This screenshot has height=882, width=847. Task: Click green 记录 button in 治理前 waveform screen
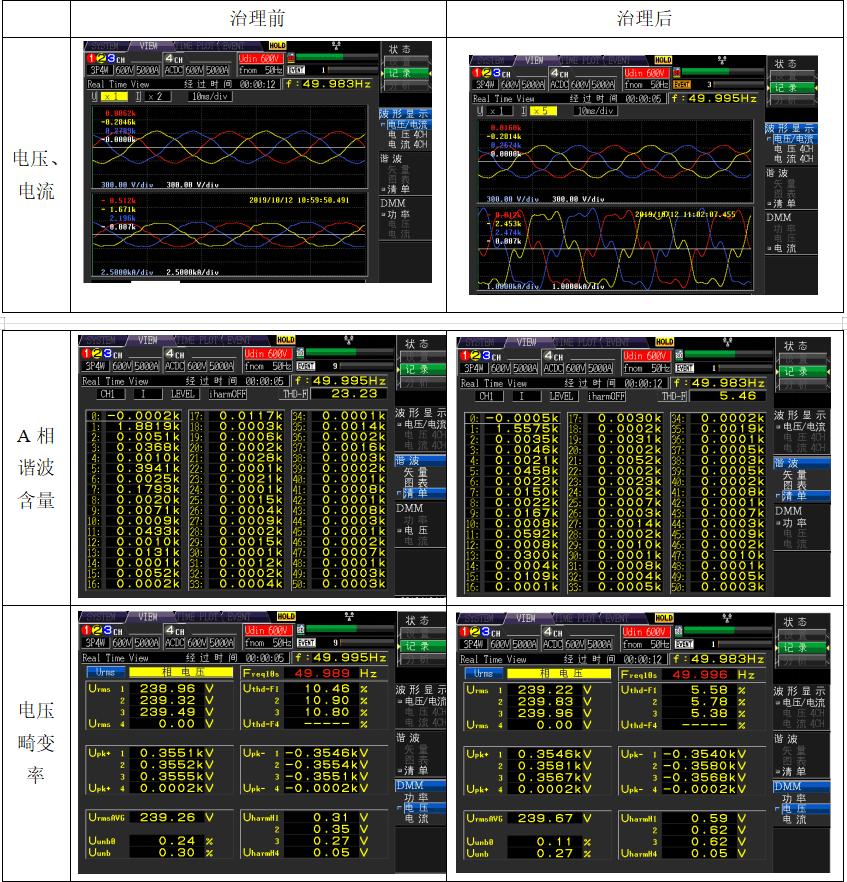coord(406,73)
